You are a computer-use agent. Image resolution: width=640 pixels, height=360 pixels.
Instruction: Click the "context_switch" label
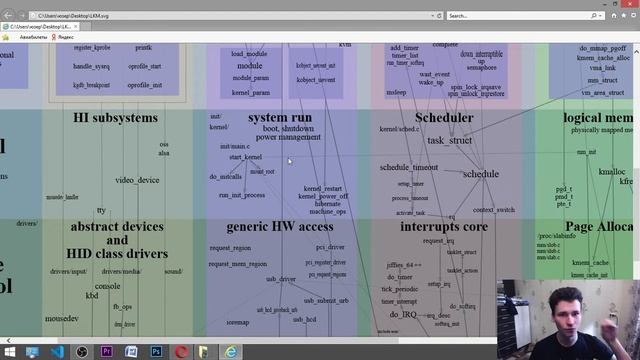pos(494,210)
